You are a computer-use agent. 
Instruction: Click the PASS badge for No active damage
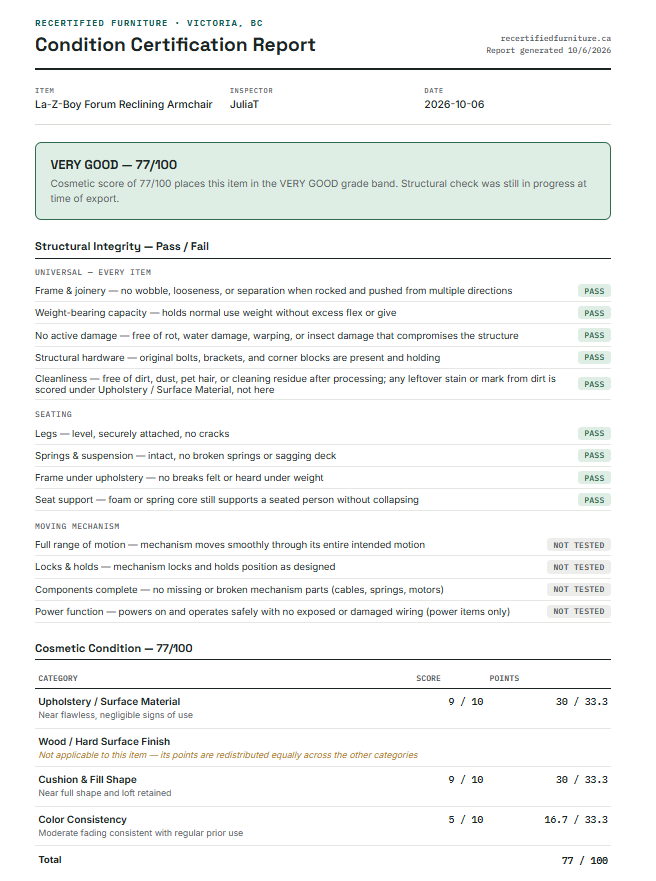[x=594, y=335]
